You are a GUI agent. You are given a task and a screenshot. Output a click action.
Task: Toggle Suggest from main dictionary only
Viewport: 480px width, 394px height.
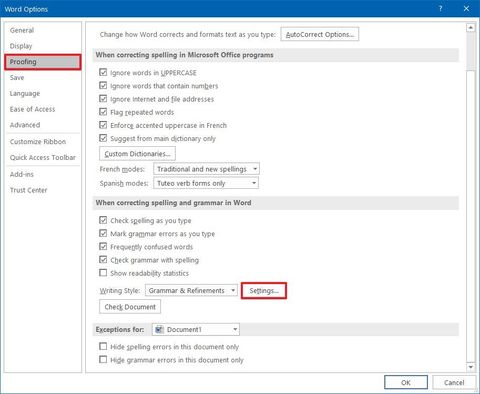point(103,138)
